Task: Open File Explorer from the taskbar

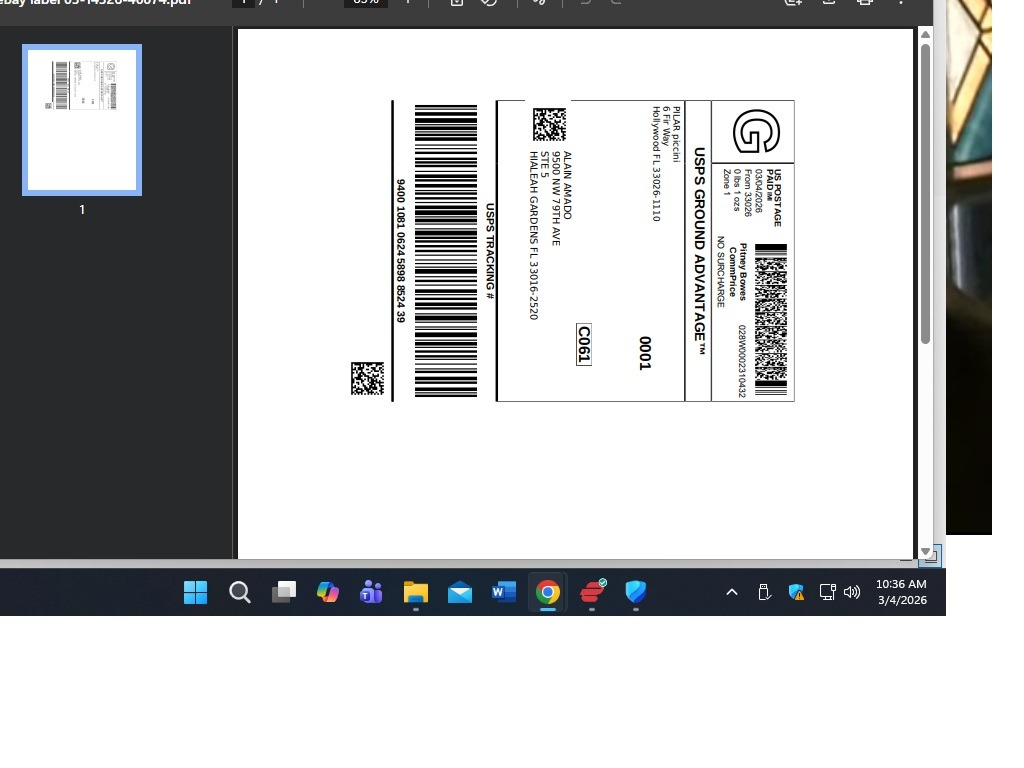Action: pyautogui.click(x=415, y=593)
